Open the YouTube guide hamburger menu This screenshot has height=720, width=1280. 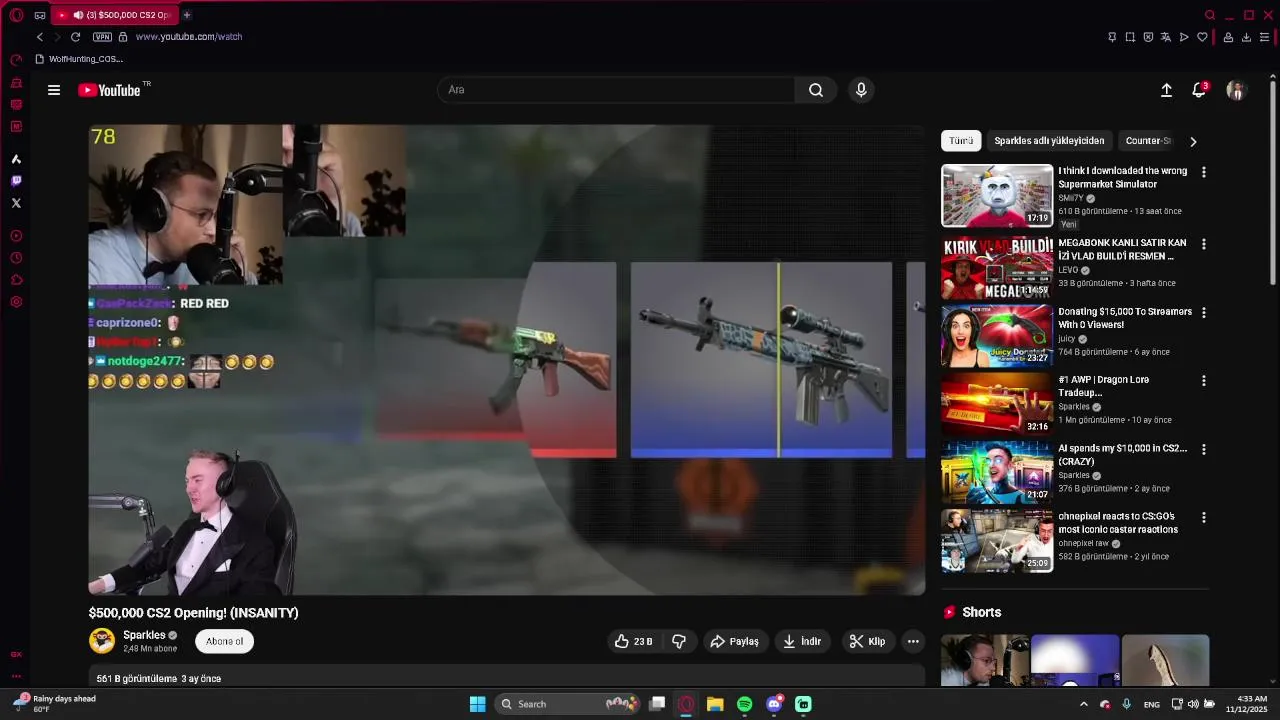[54, 90]
